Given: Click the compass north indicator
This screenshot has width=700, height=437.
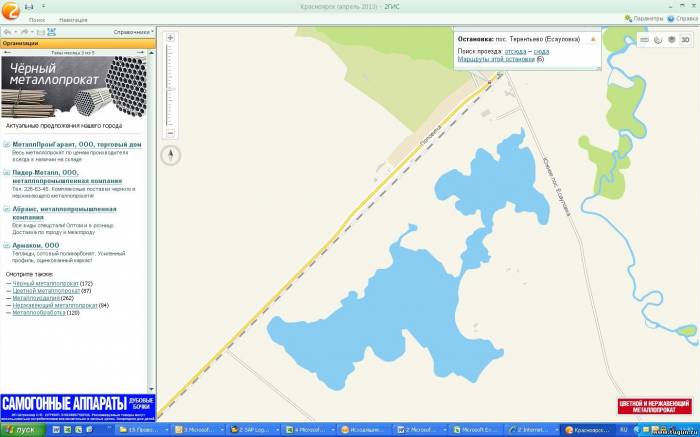Looking at the screenshot, I should tap(171, 155).
